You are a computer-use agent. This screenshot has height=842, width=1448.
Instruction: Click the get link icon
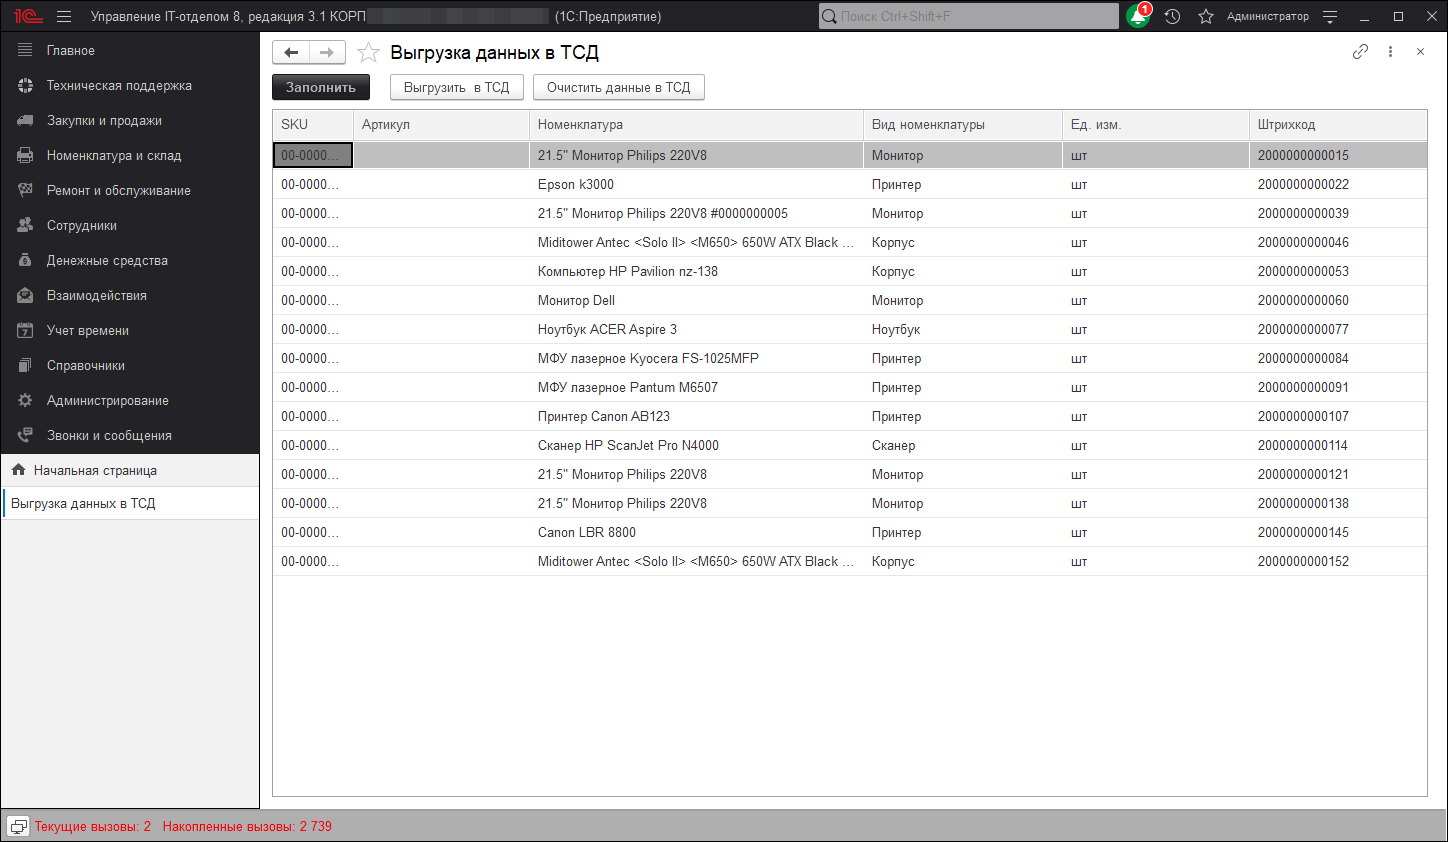(1360, 52)
